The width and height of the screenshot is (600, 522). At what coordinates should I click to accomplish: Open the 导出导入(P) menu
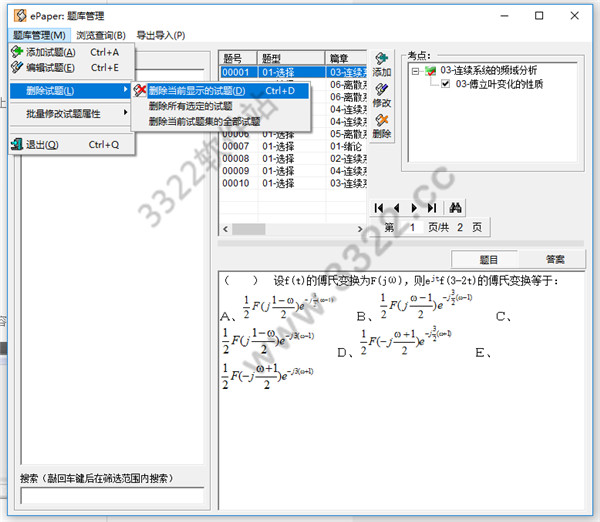[x=161, y=35]
